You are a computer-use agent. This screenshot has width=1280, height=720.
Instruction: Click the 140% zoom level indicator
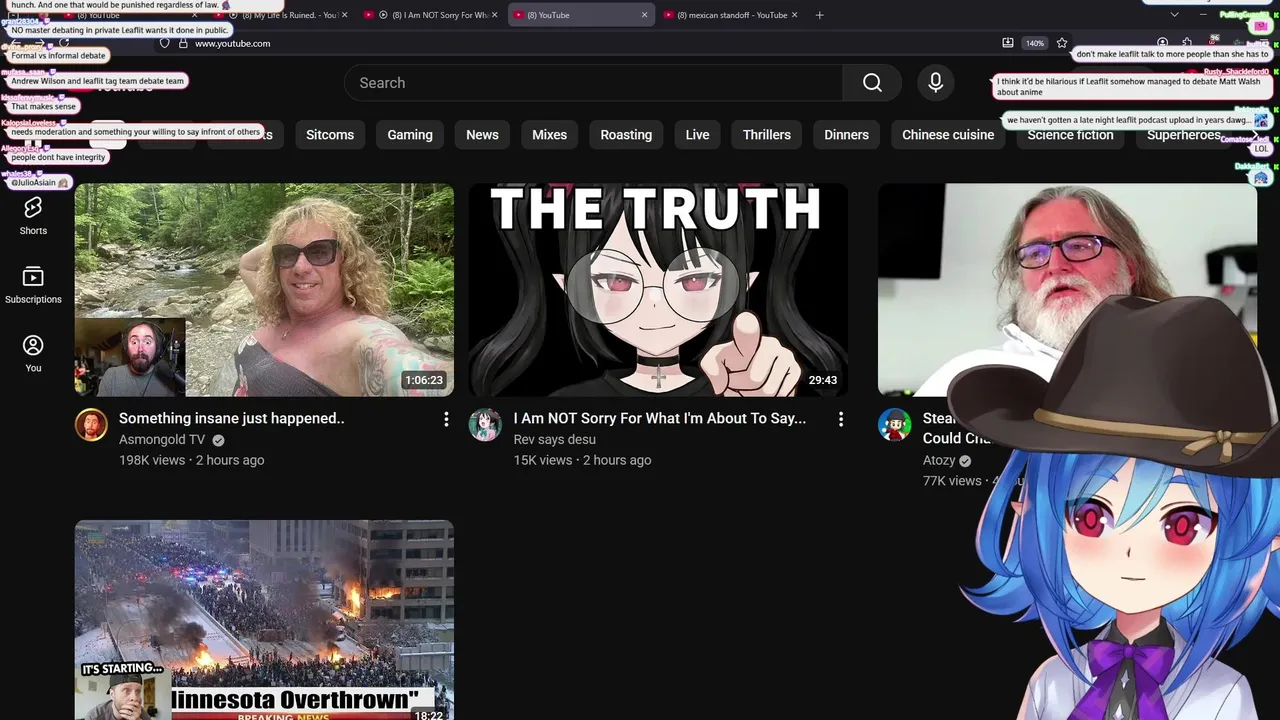1035,43
